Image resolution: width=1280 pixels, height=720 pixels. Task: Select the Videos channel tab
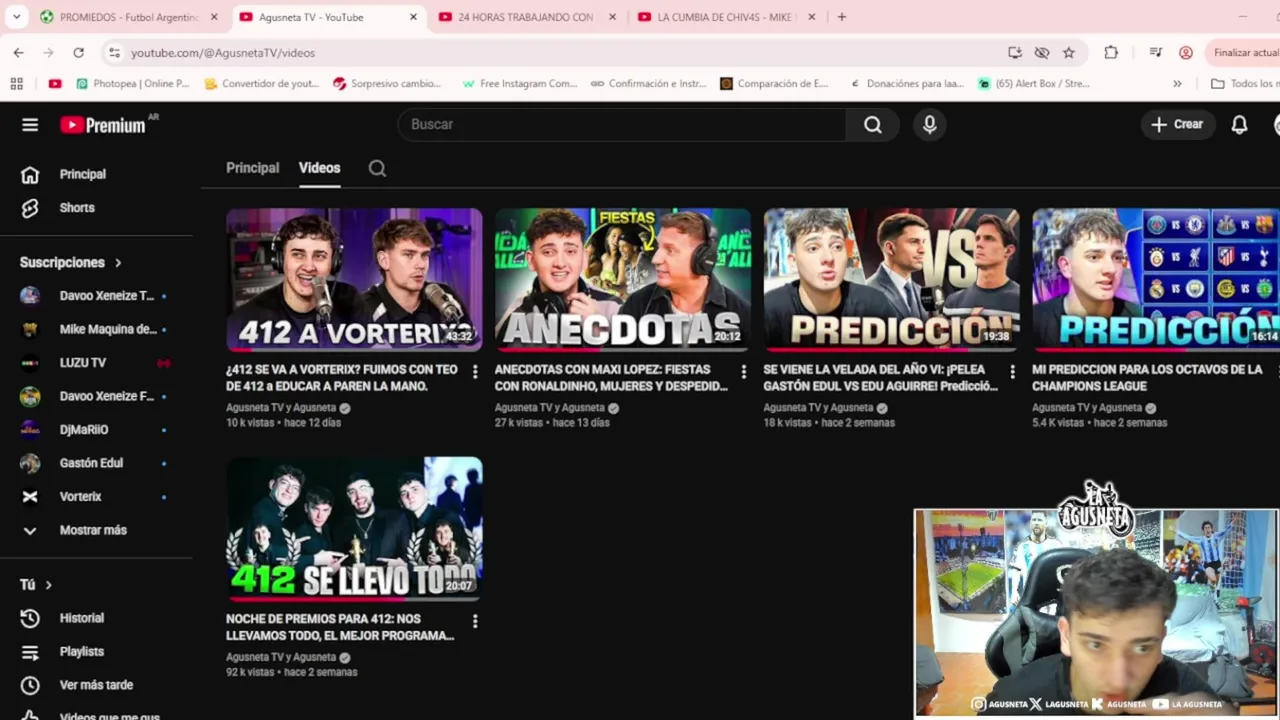tap(319, 168)
